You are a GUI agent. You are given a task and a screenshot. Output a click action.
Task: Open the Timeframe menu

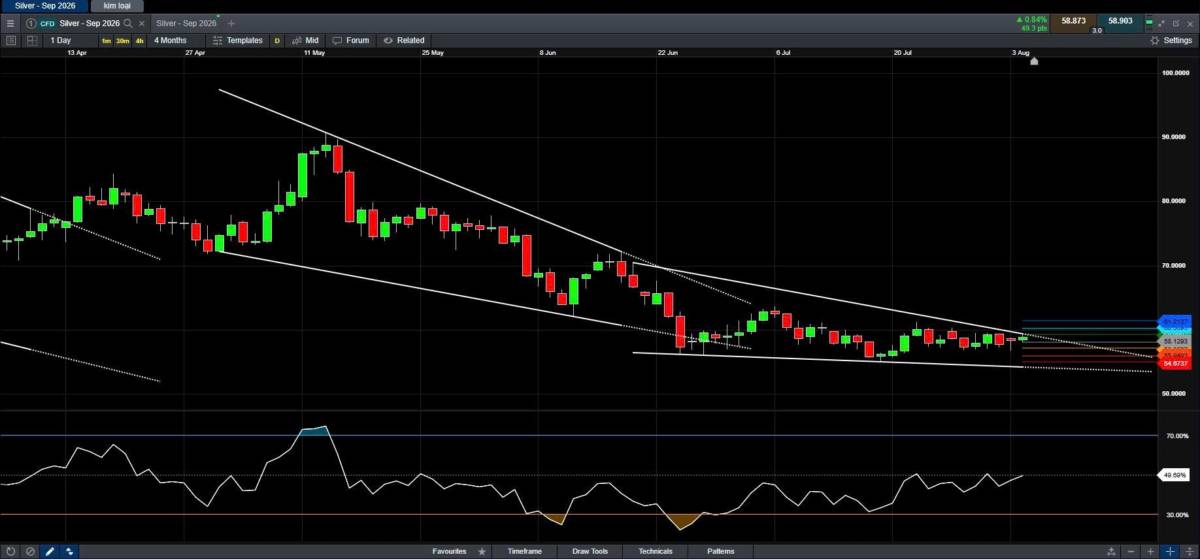[526, 551]
